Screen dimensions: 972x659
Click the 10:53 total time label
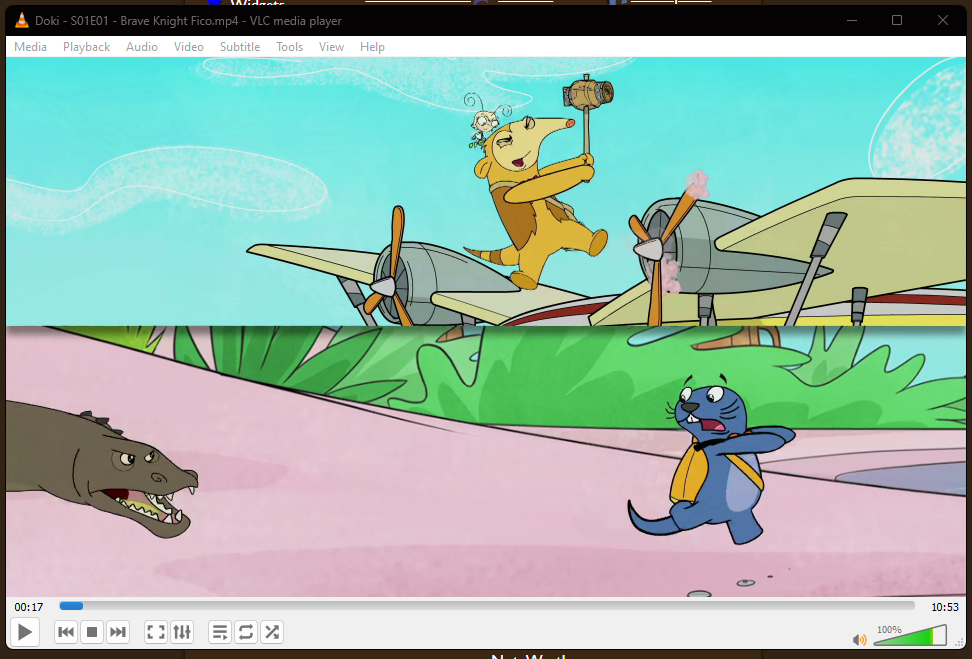pyautogui.click(x=944, y=607)
